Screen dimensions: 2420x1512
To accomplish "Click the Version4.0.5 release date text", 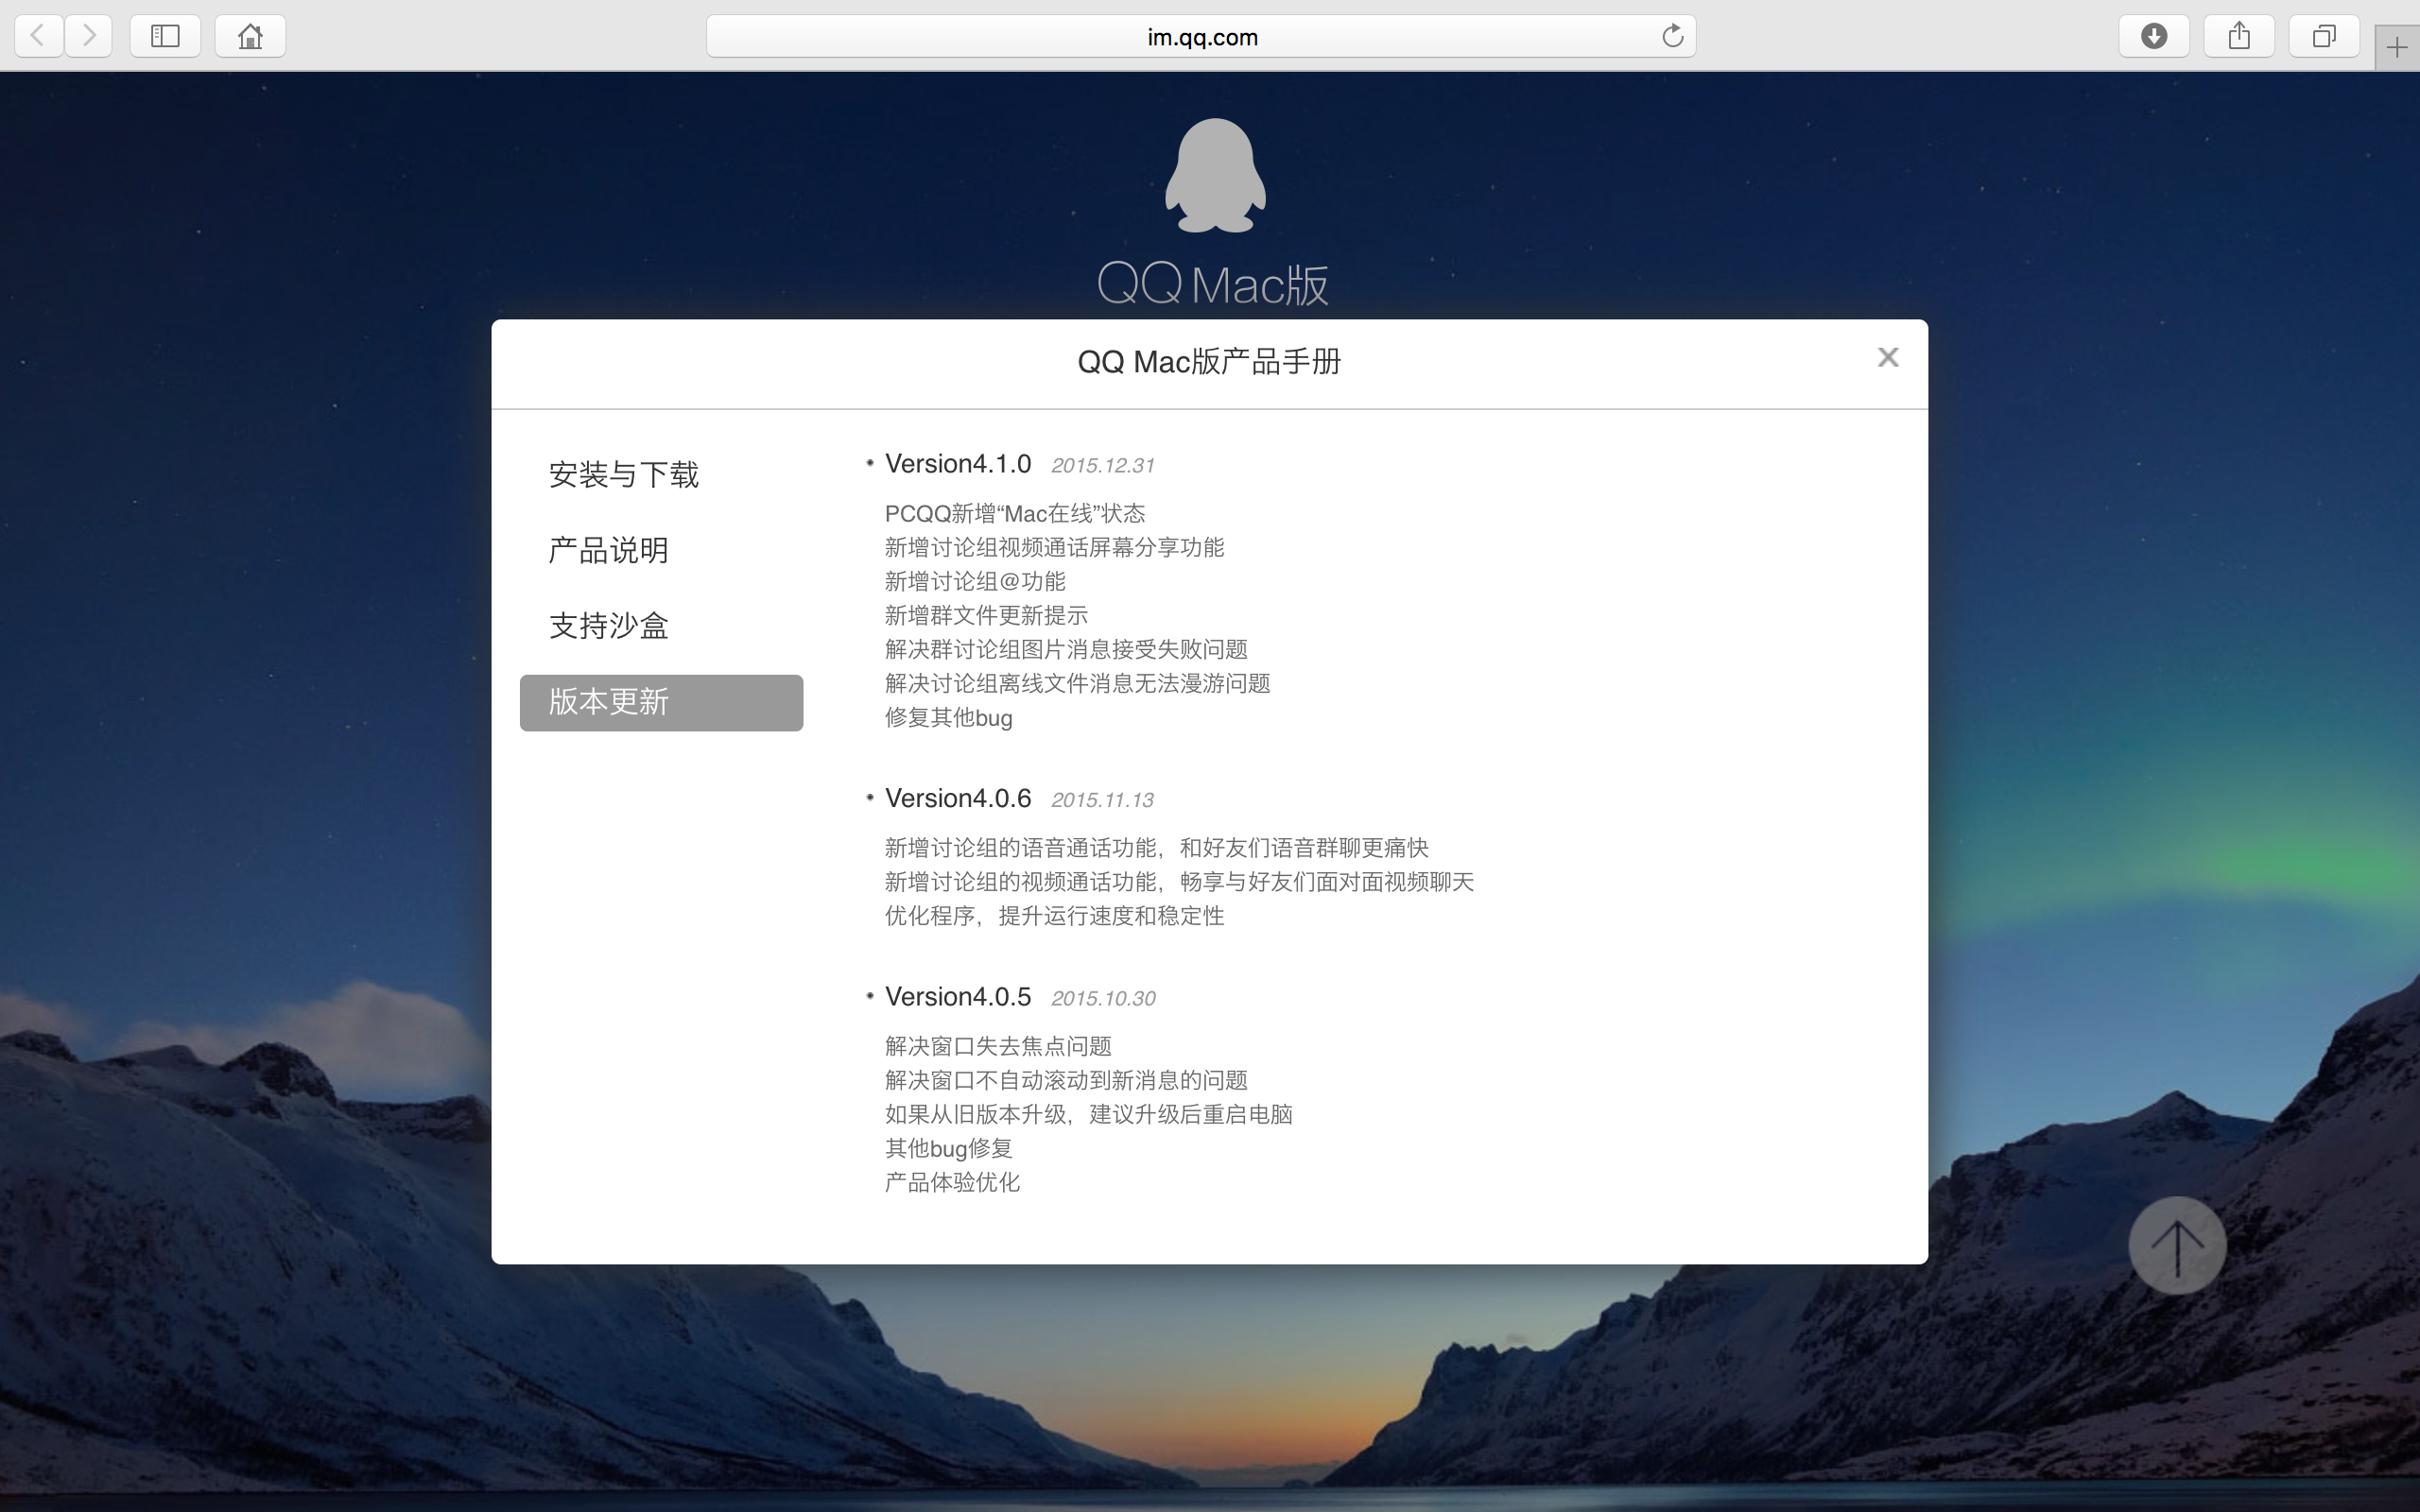I will click(x=1101, y=997).
